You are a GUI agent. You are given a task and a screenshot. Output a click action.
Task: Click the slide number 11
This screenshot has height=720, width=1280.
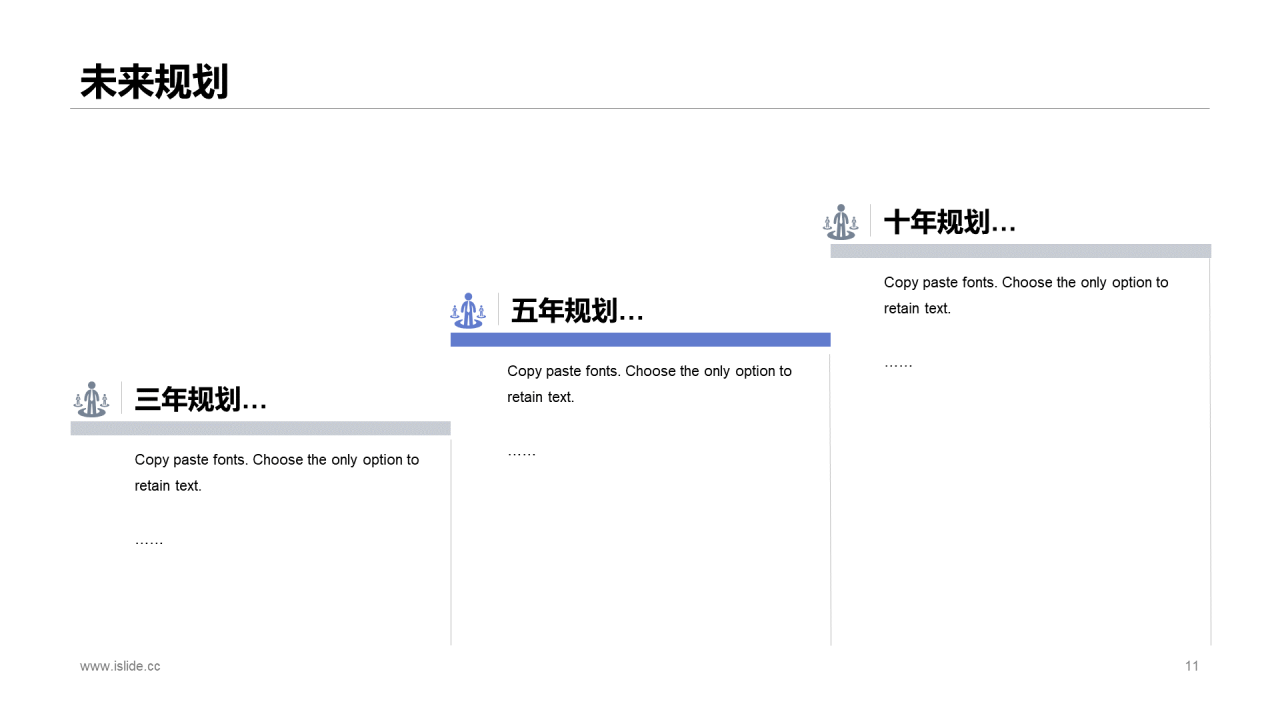(x=1191, y=666)
